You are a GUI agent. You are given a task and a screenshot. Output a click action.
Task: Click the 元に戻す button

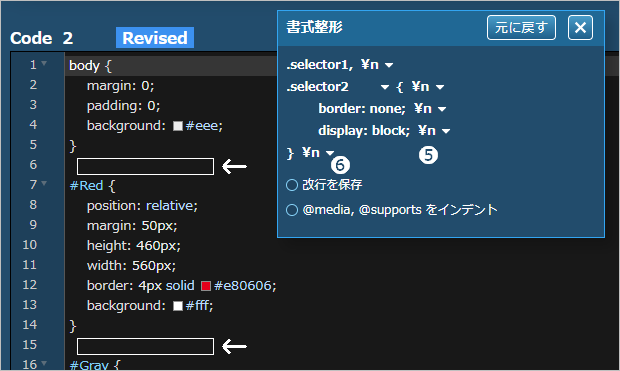tap(521, 28)
